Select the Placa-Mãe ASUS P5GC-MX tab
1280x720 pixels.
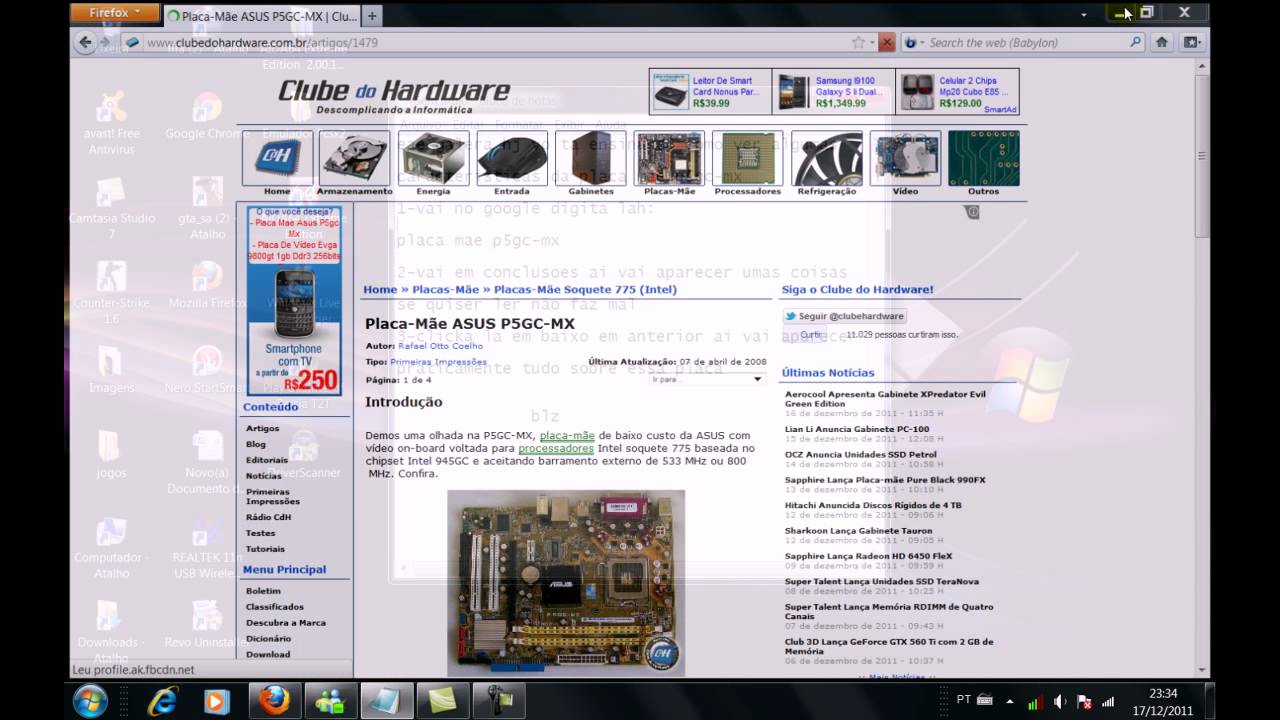(x=262, y=15)
